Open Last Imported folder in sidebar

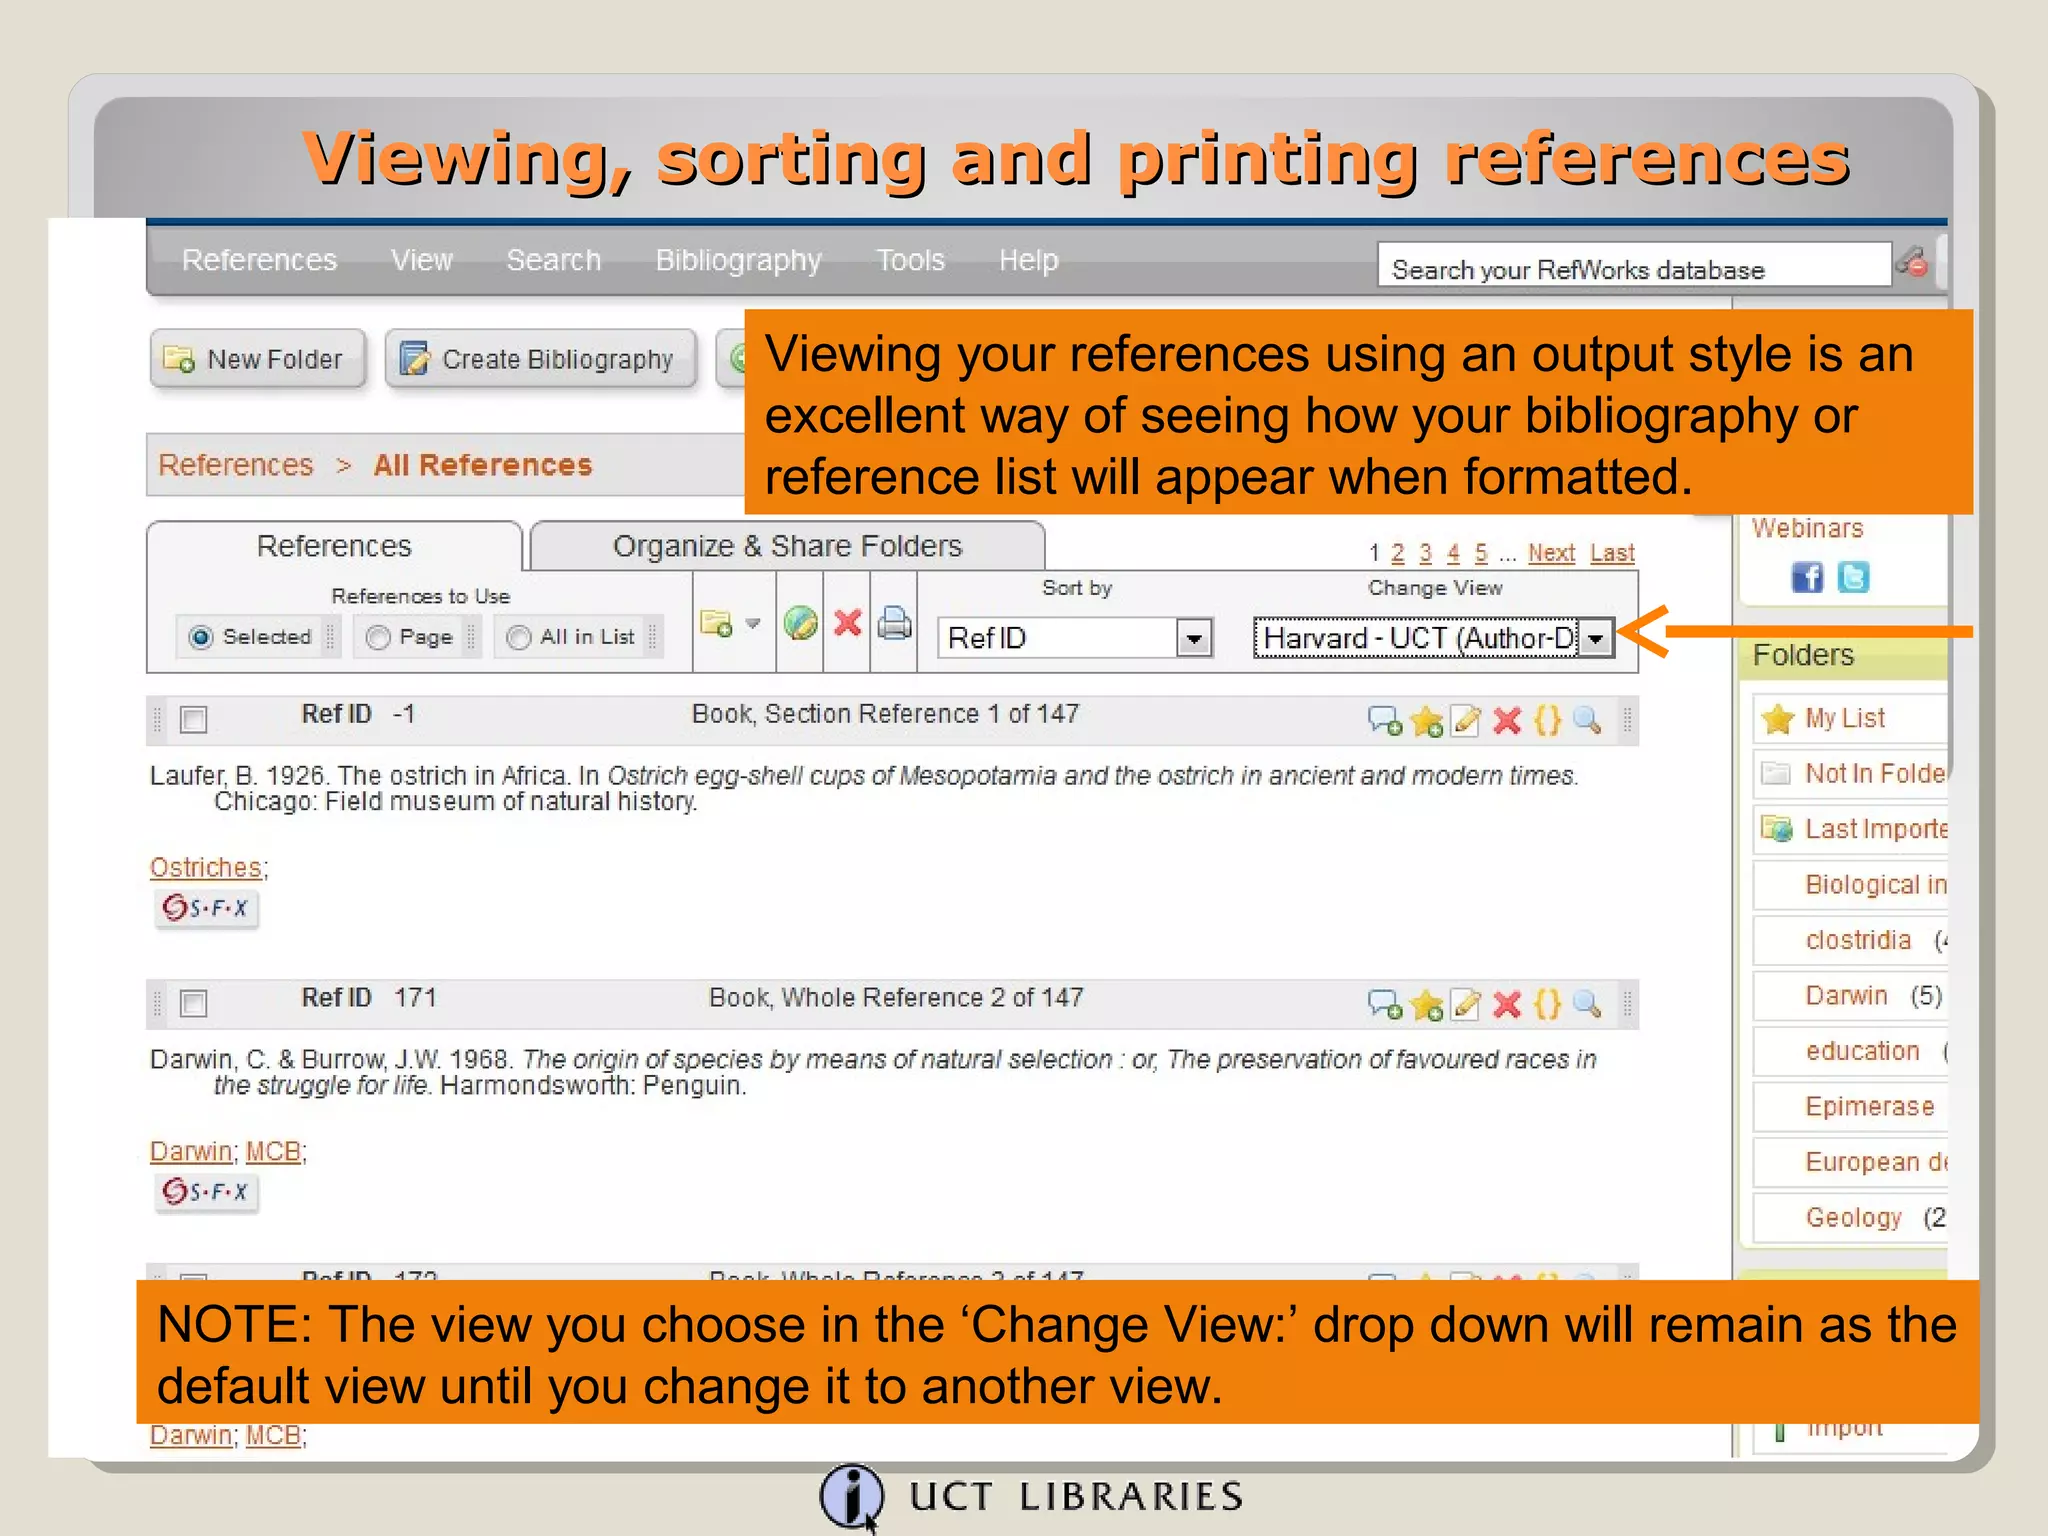point(1876,829)
